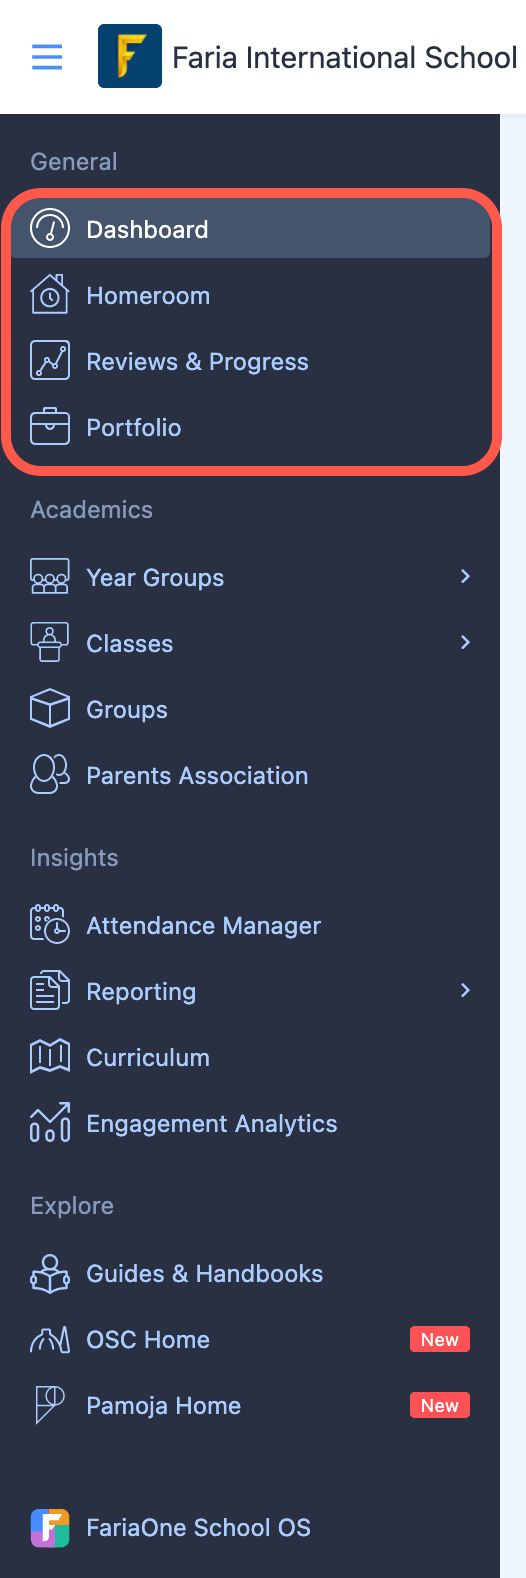Click the Curriculum map icon
Viewport: 526px width, 1578px height.
pos(50,1057)
